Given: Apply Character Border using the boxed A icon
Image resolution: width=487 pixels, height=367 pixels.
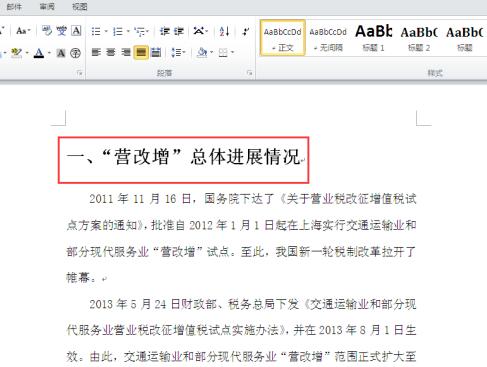Looking at the screenshot, I should pyautogui.click(x=76, y=31).
